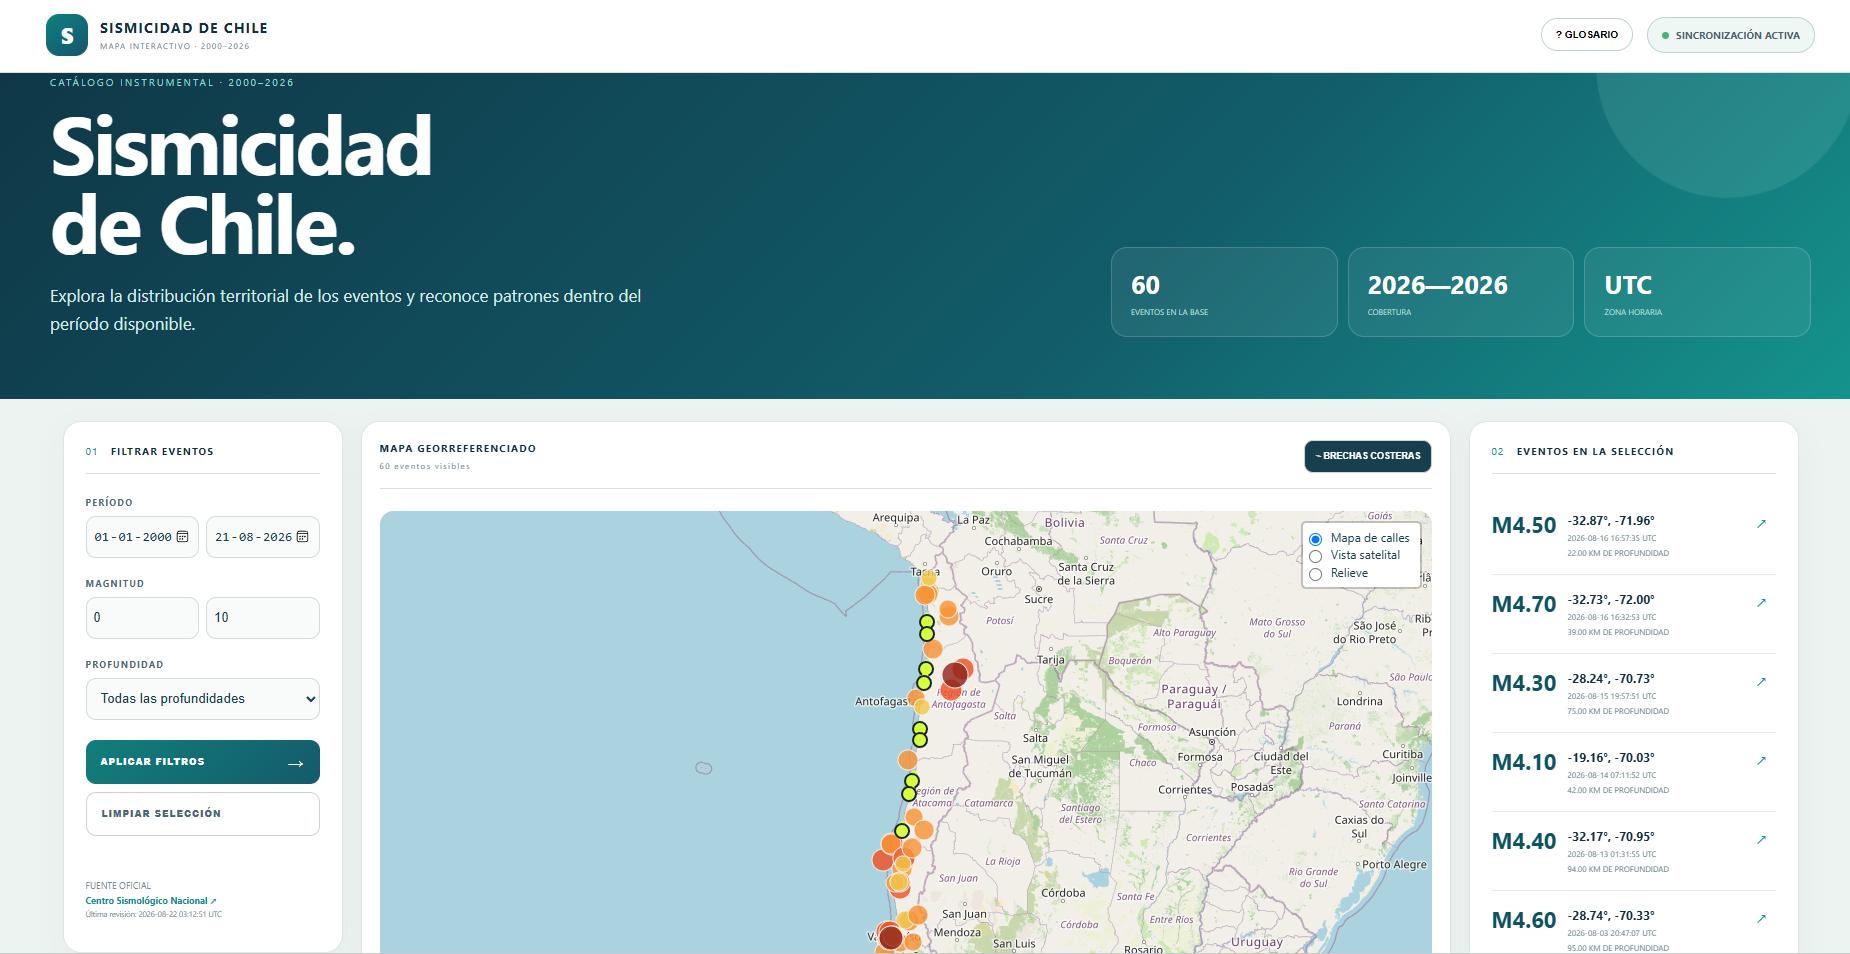Viewport: 1850px width, 954px height.
Task: Click the 60 Eventos en la base card
Action: [1224, 292]
